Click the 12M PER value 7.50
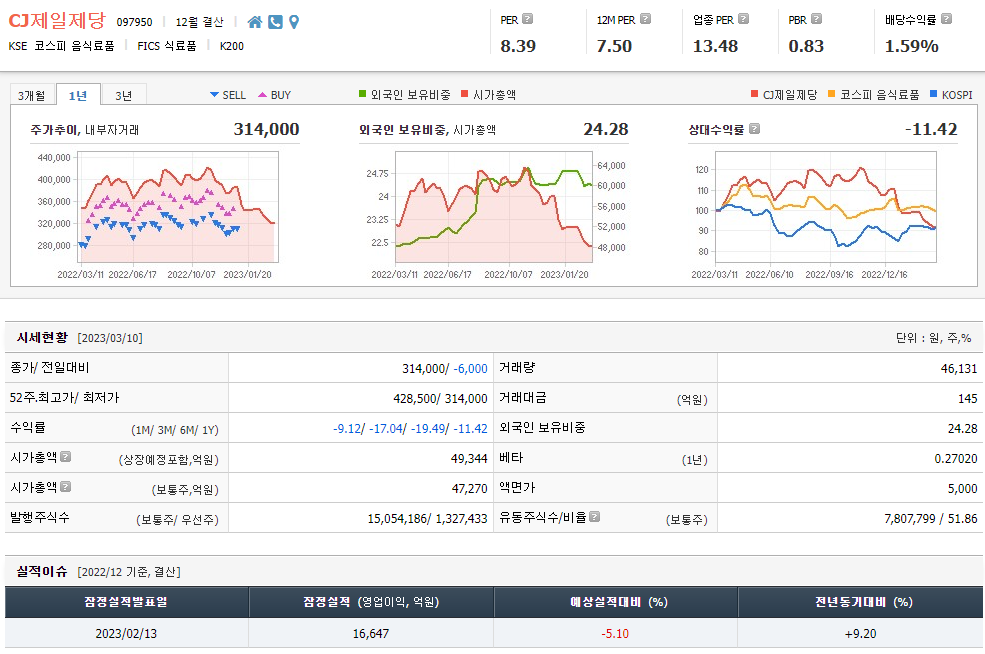985x654 pixels. click(614, 46)
